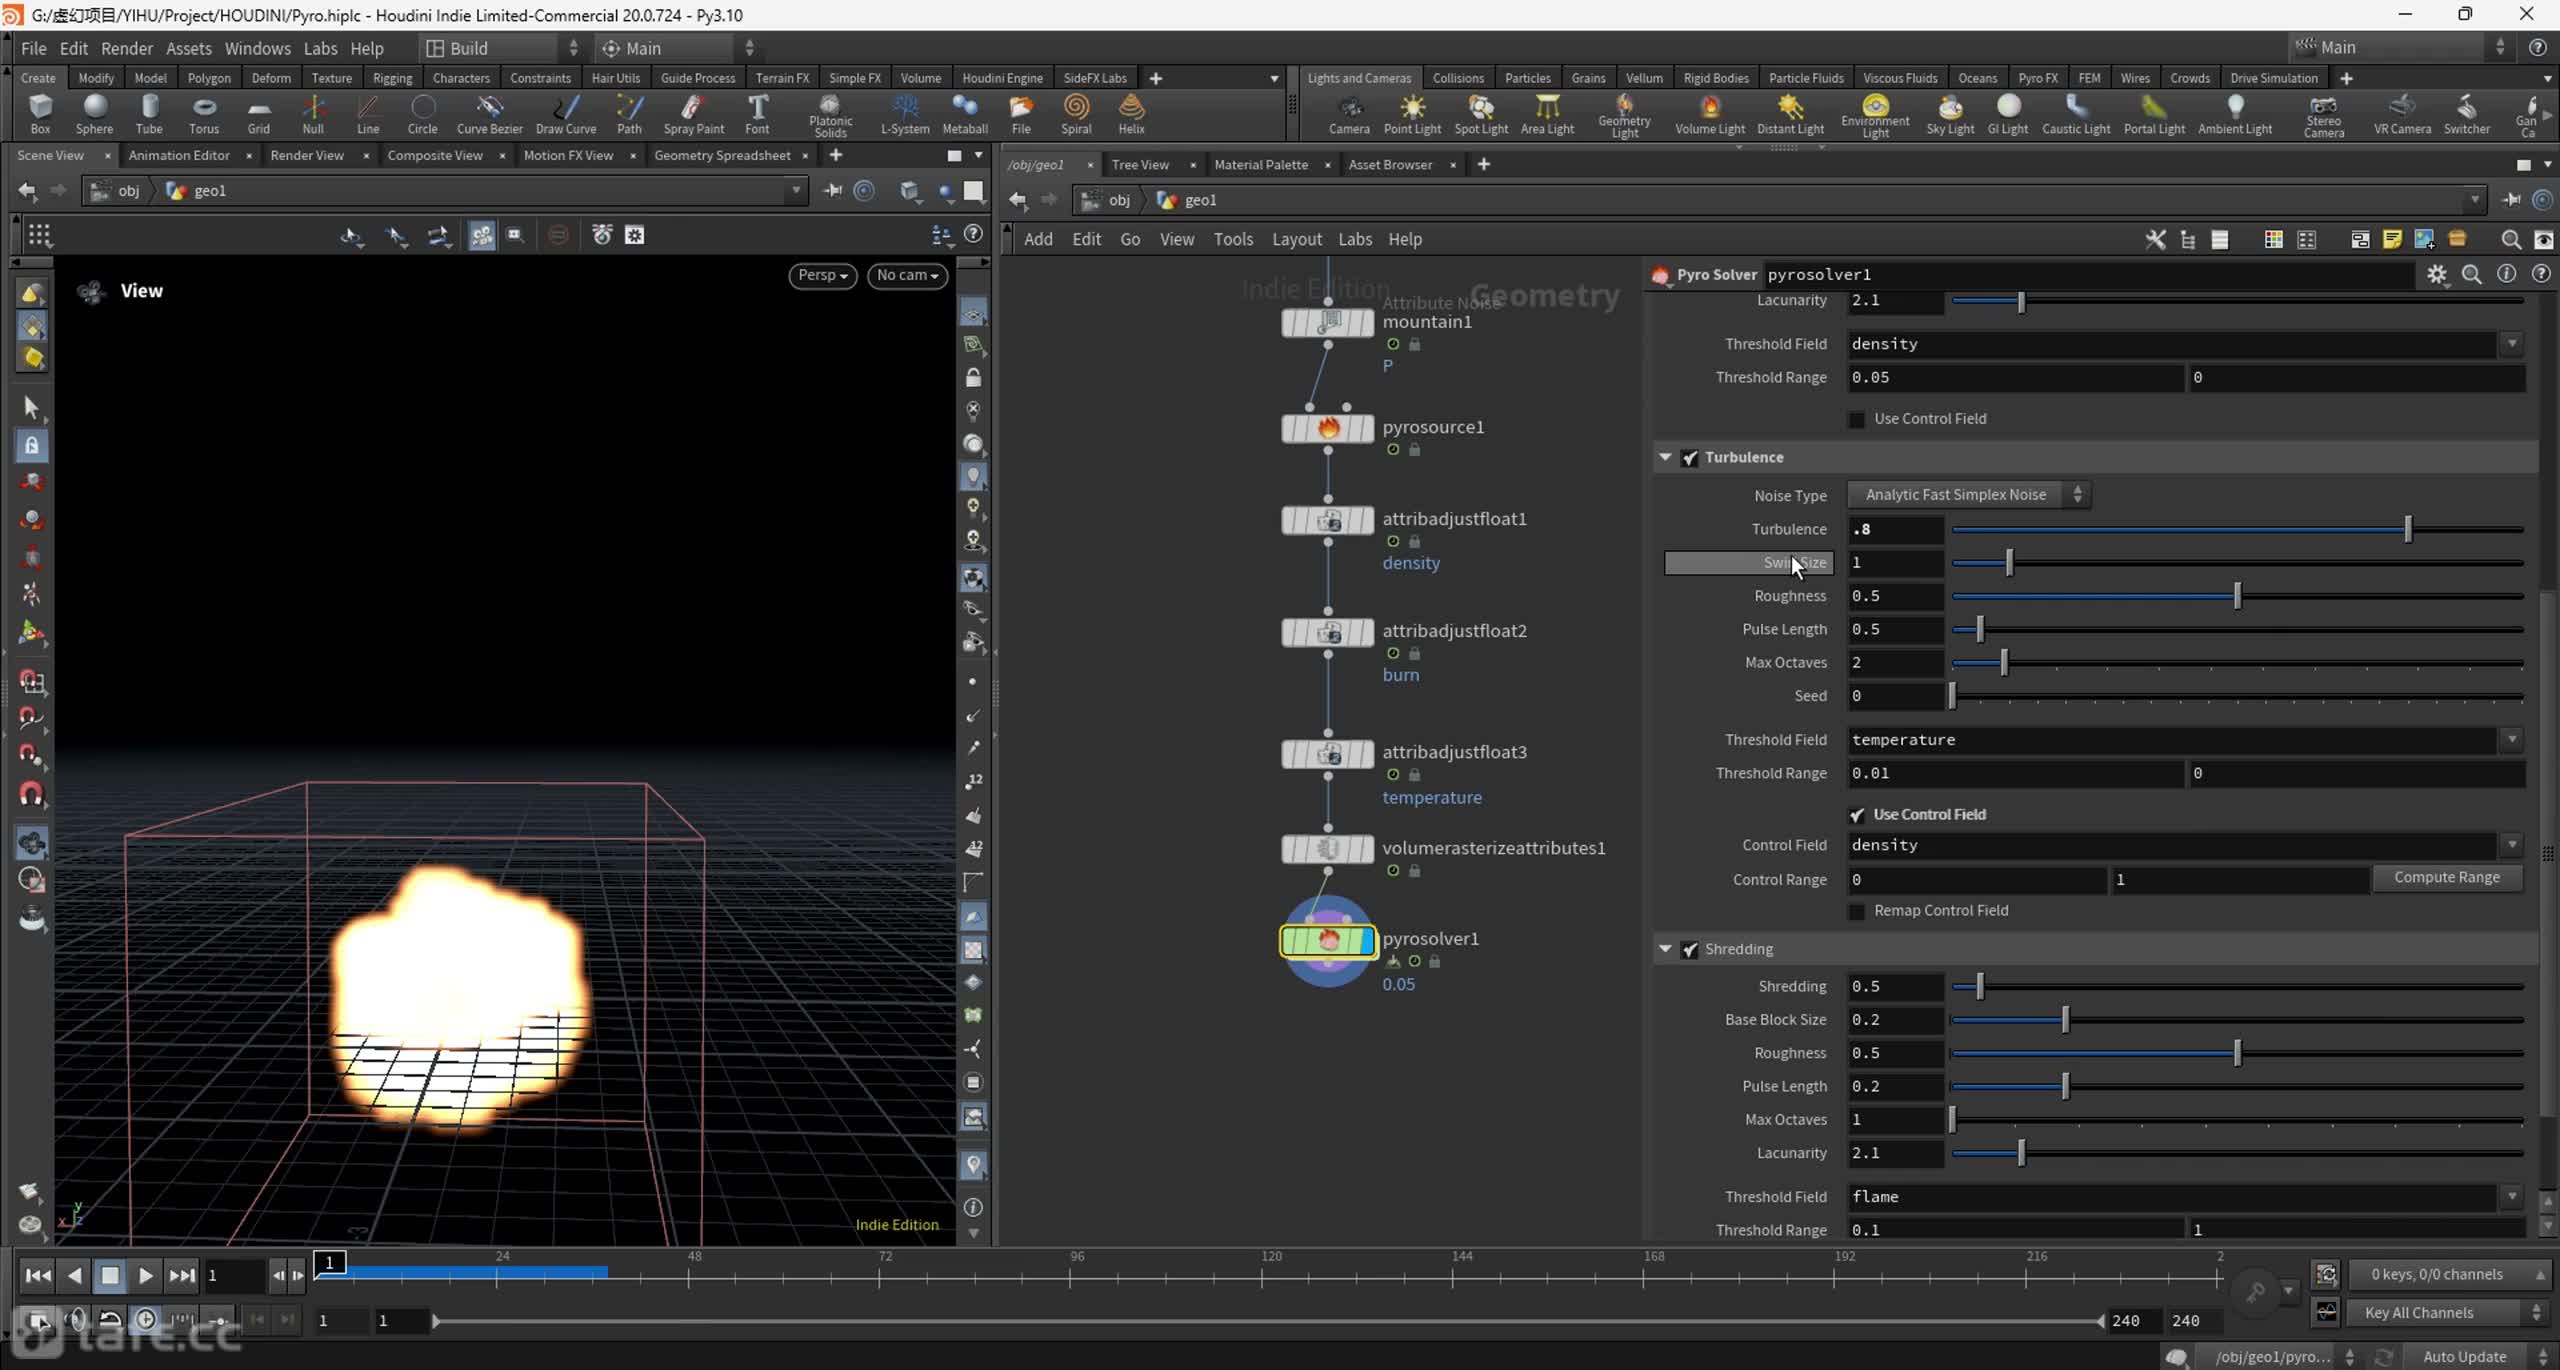Open the Key All Channels dropdown
This screenshot has height=1370, width=2560.
(2448, 1312)
